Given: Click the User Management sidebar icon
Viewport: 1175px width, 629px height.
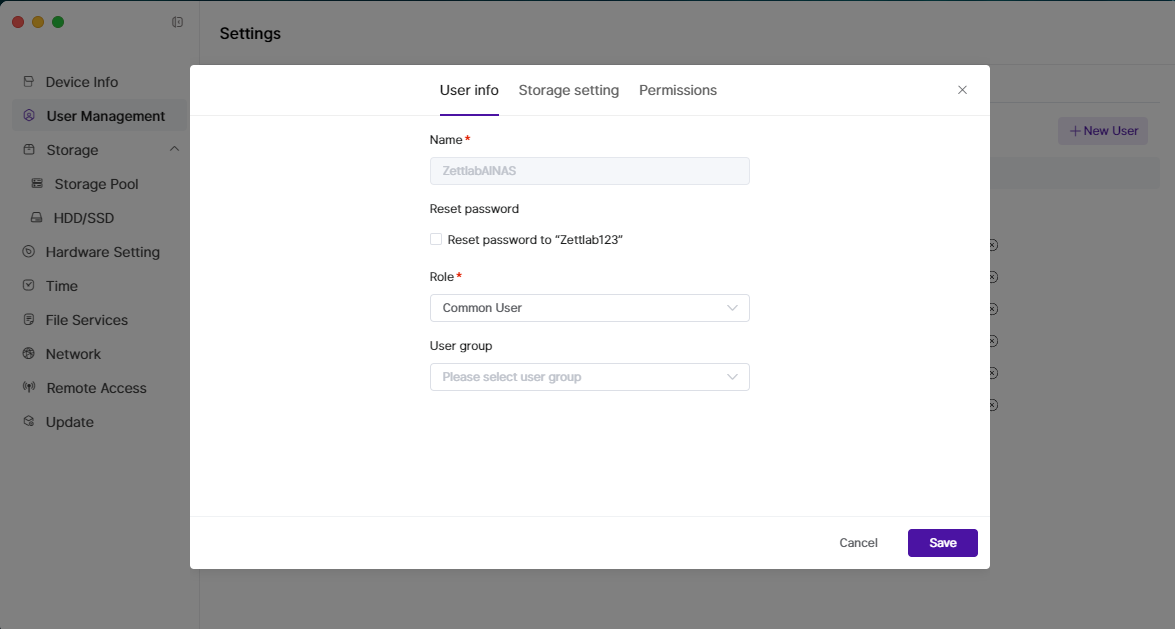Looking at the screenshot, I should tap(29, 115).
